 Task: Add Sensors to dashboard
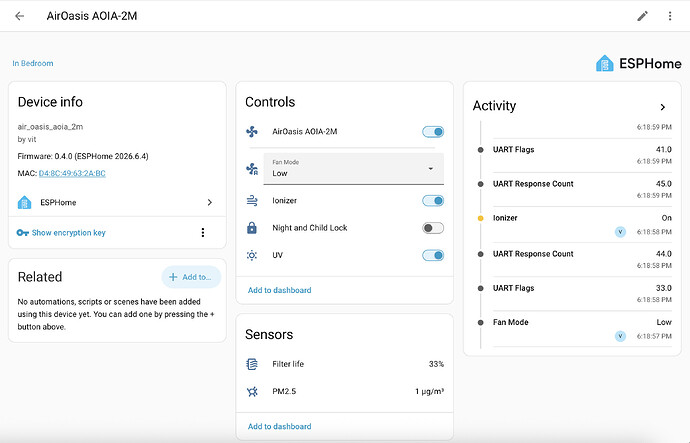(x=279, y=427)
